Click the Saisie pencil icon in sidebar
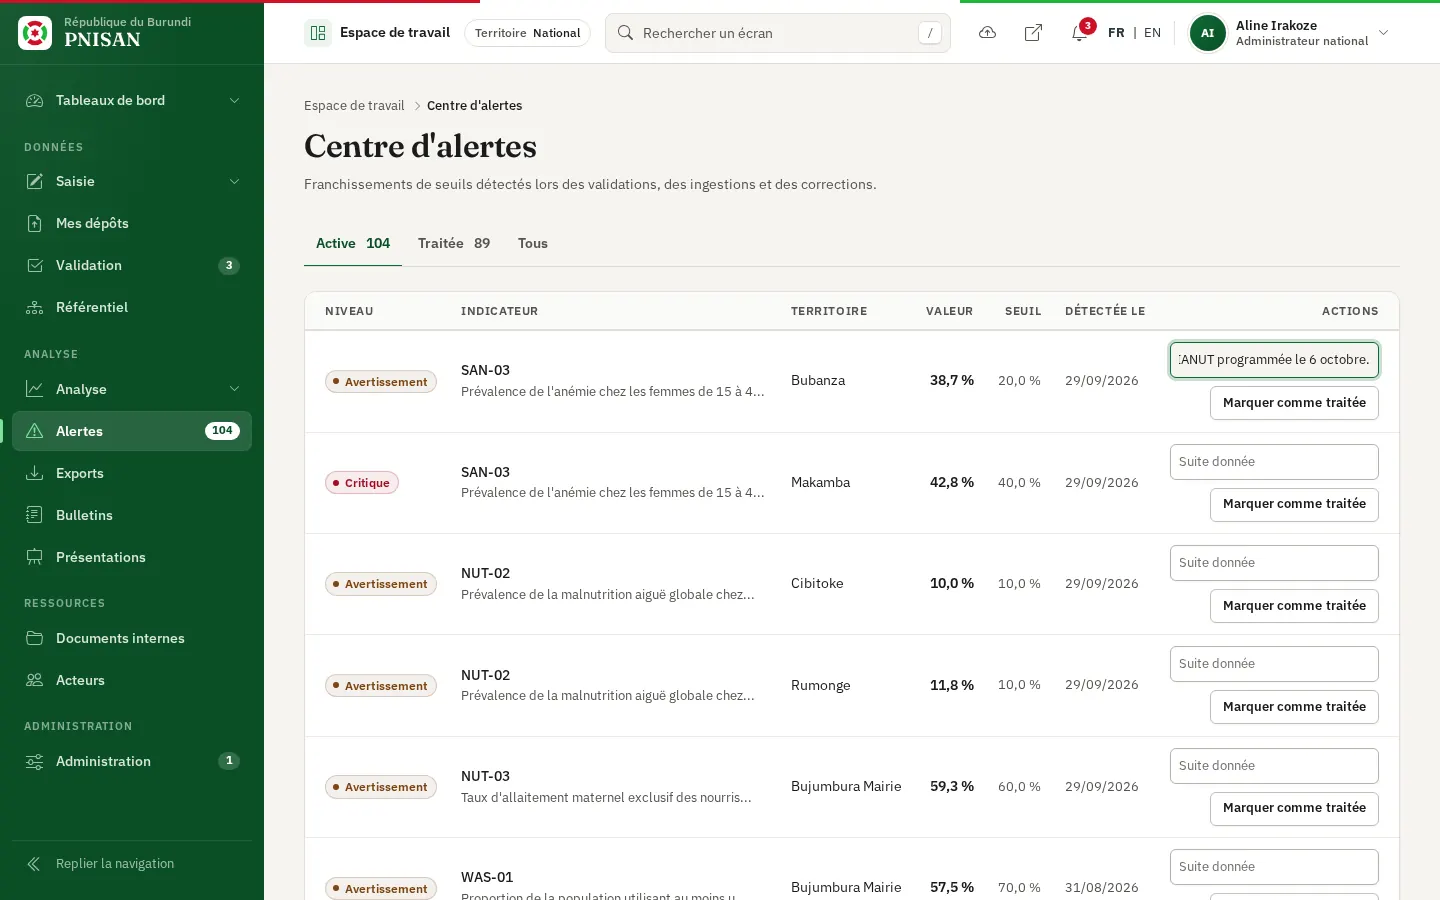Screen dimensions: 1440x900 coord(35,181)
